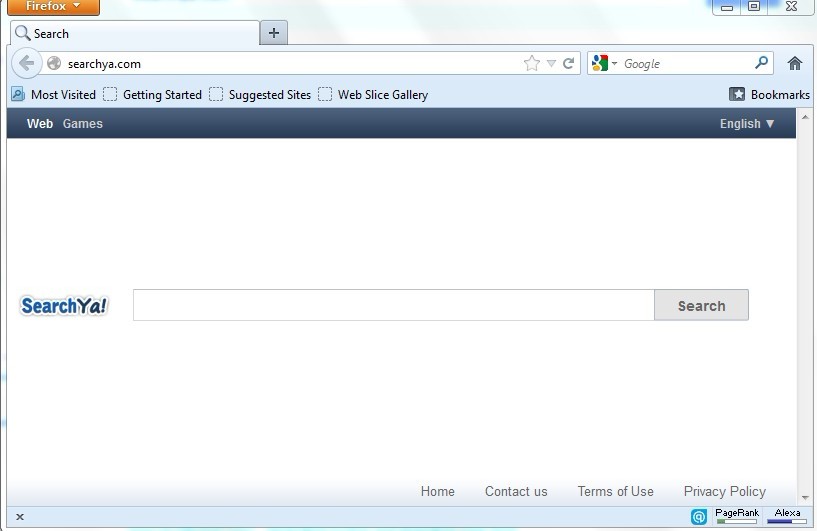Open the Suggested Sites bookmark
This screenshot has width=817, height=531.
coord(260,94)
